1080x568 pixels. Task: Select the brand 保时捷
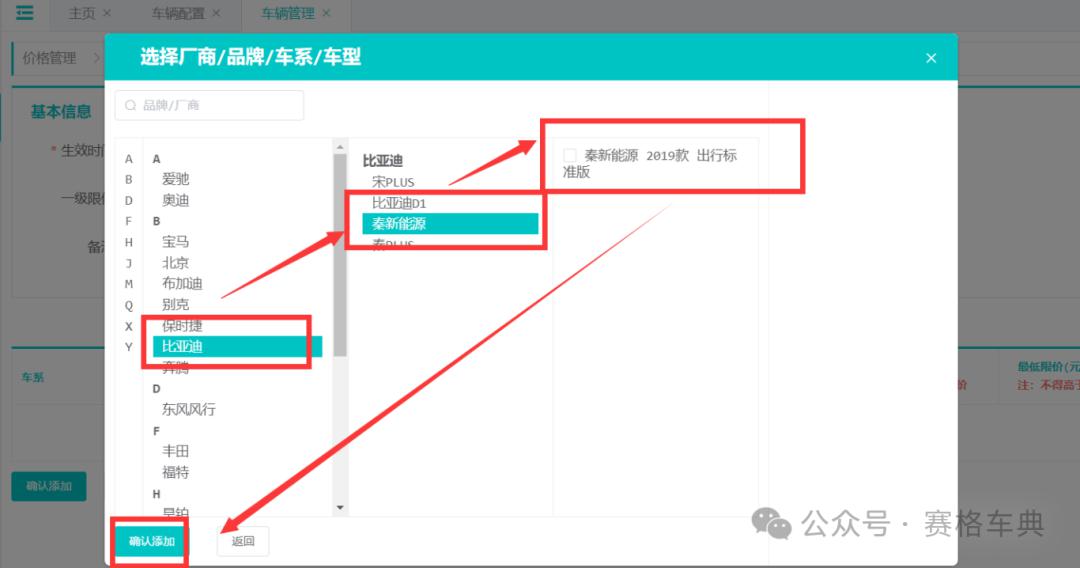[183, 325]
